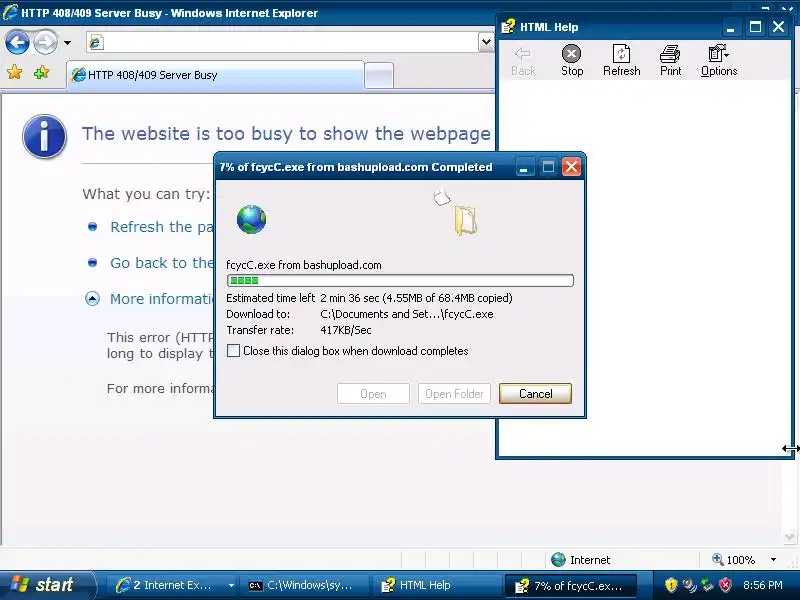Click the Cancel button in download dialog

tap(535, 394)
